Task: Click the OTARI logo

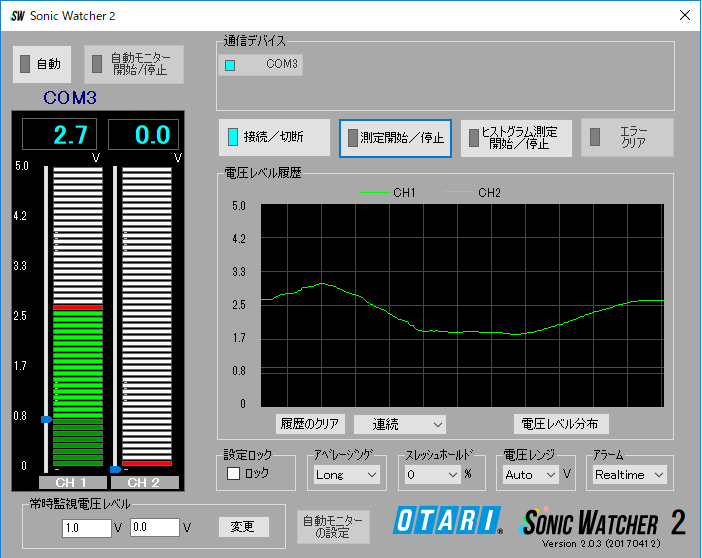Action: click(448, 520)
